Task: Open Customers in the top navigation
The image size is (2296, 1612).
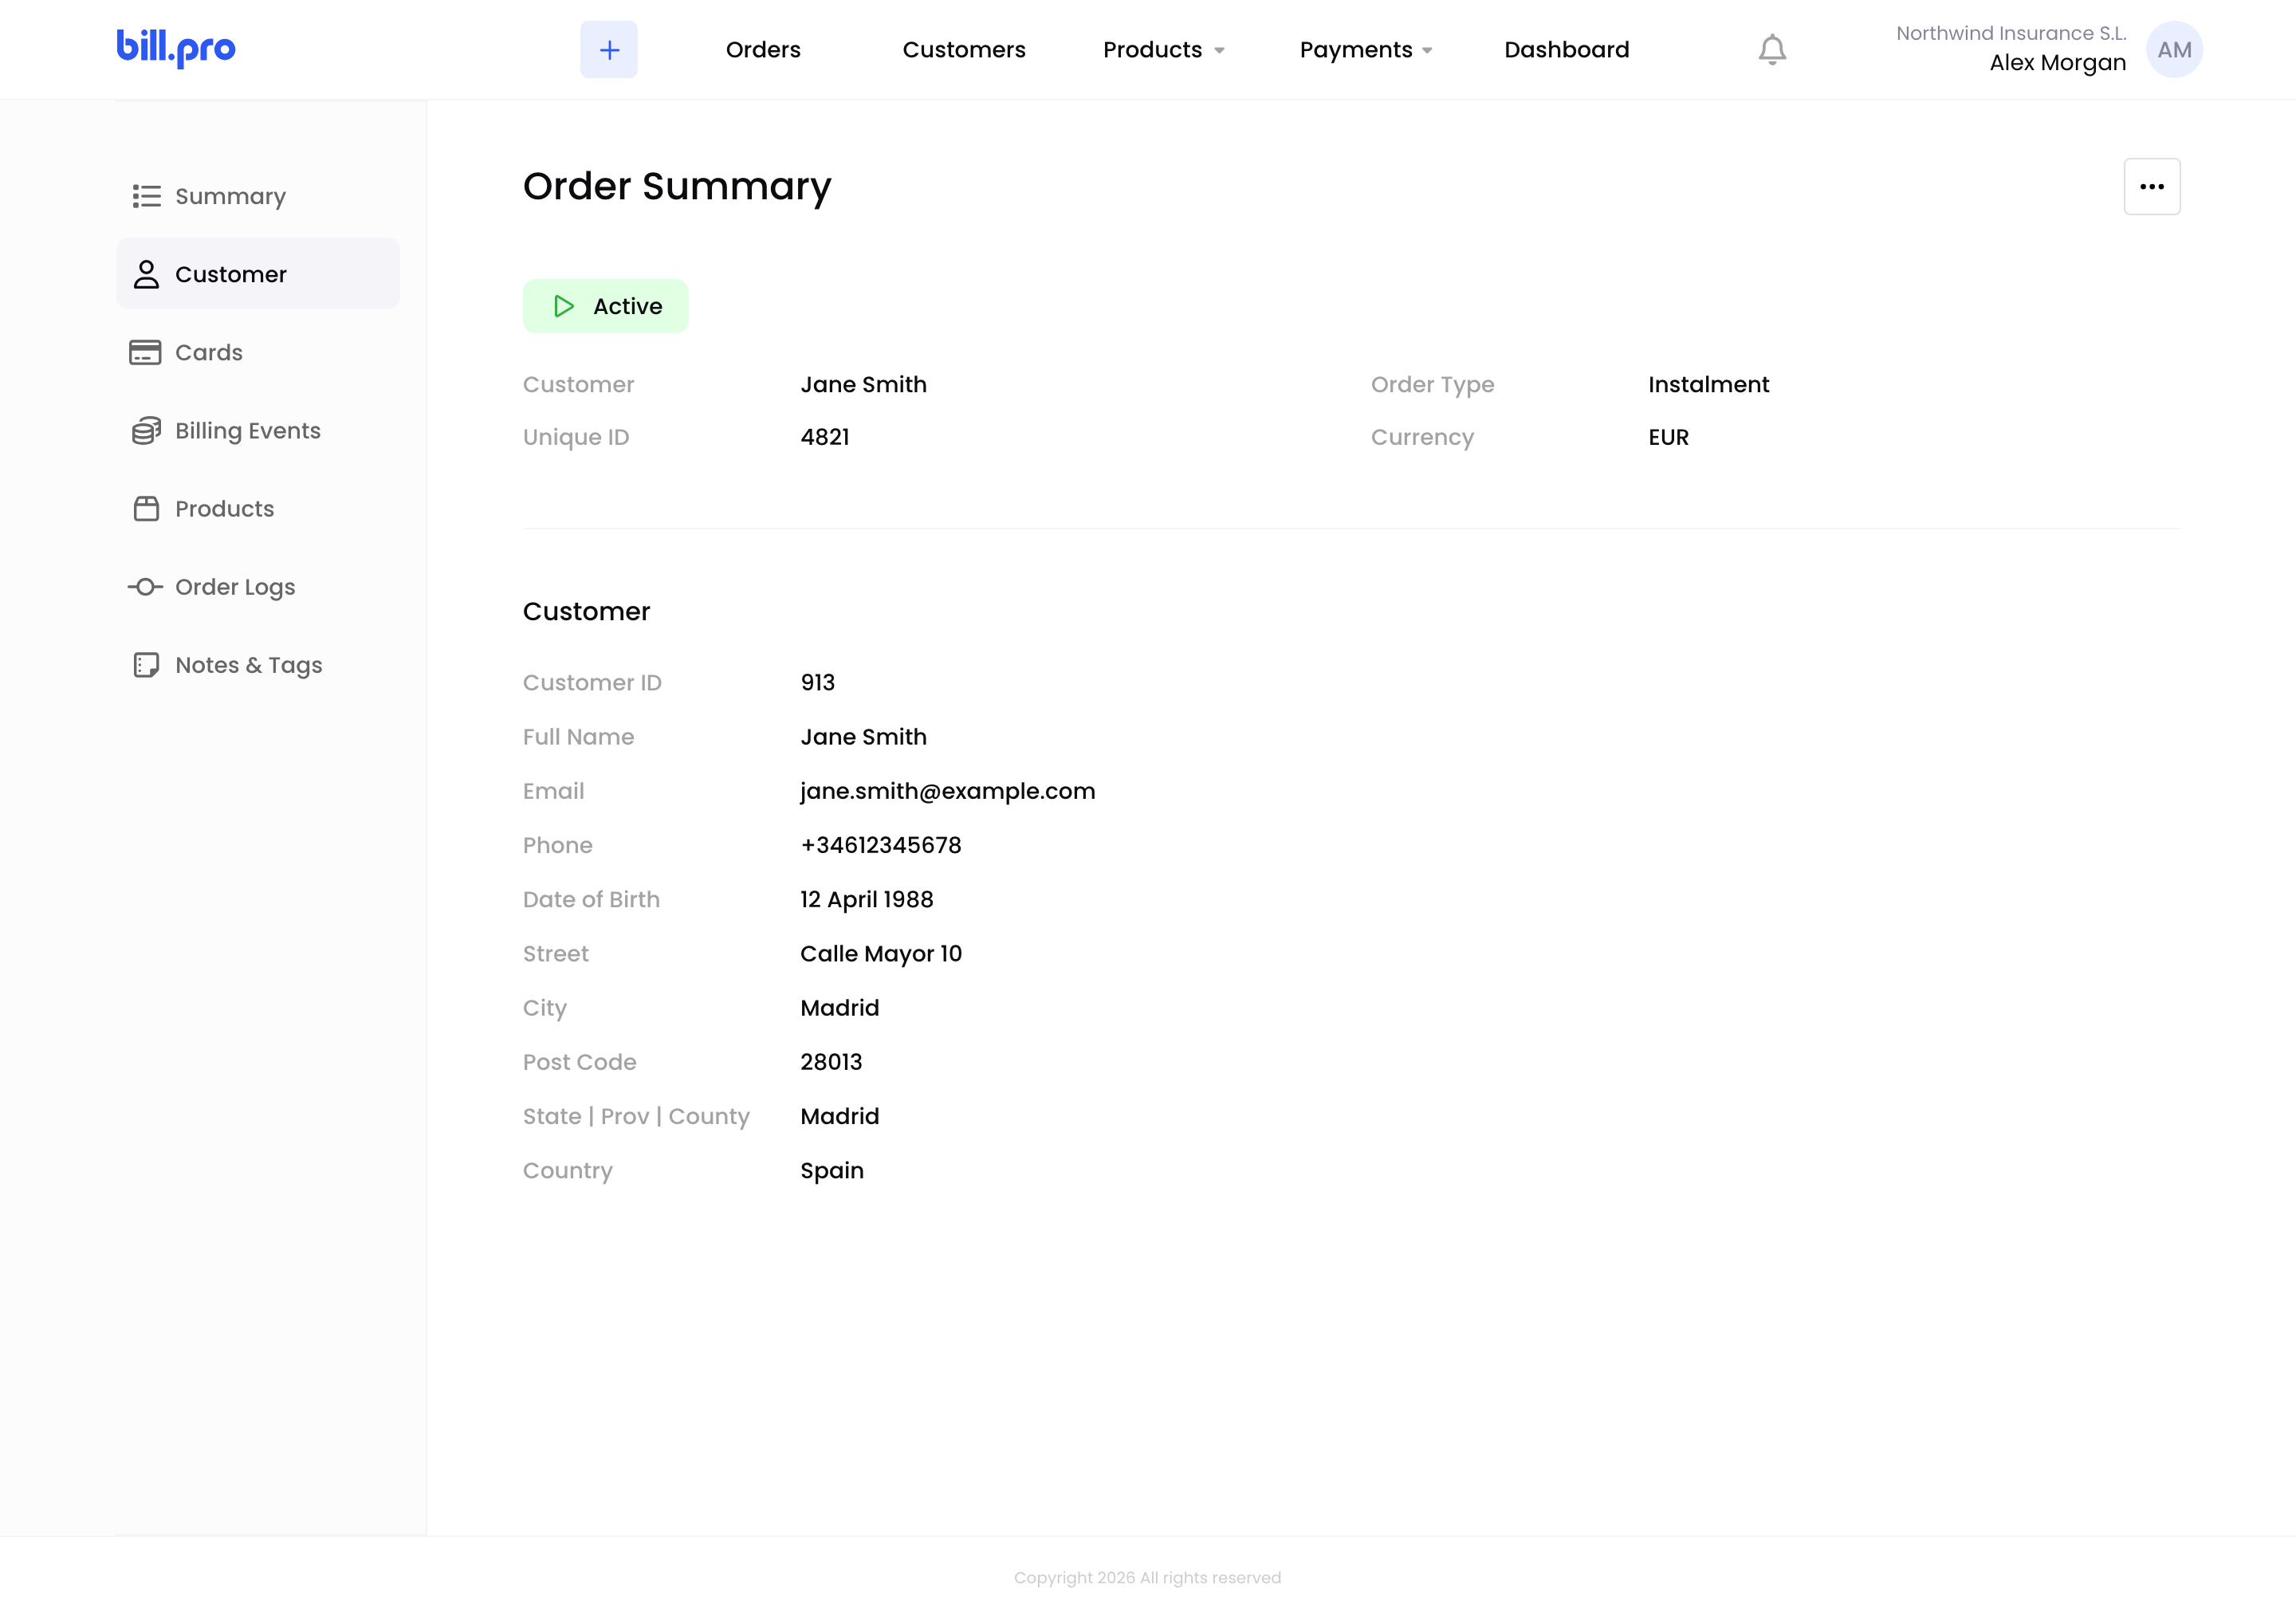Action: [x=964, y=49]
